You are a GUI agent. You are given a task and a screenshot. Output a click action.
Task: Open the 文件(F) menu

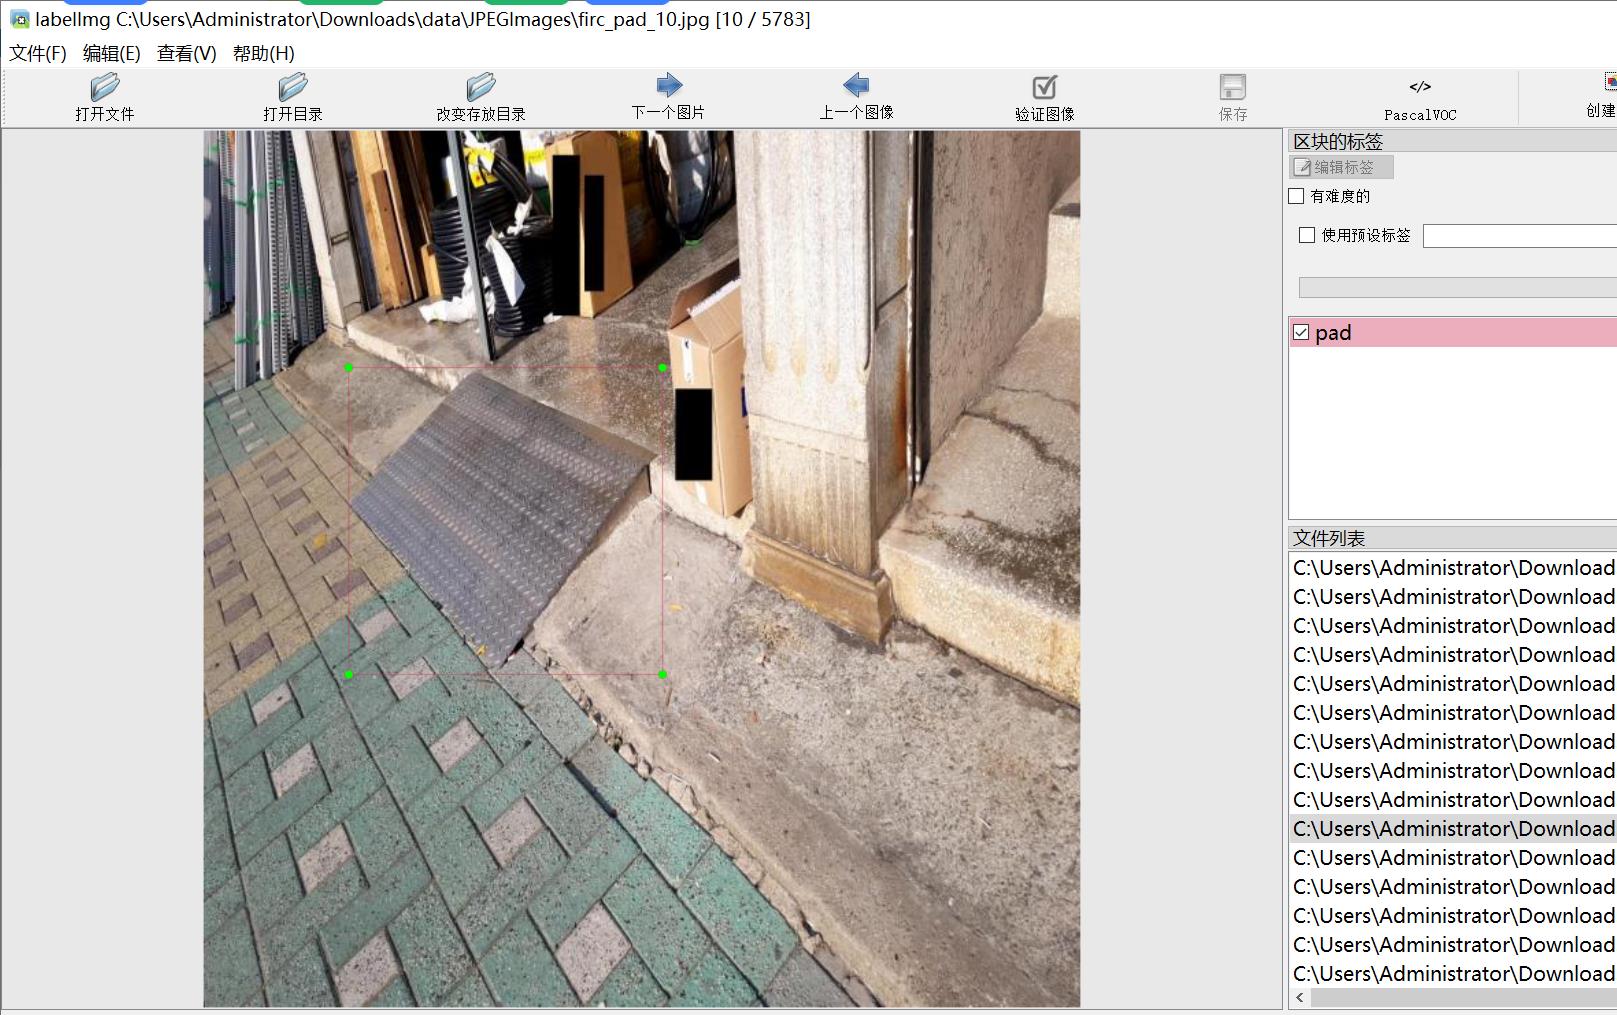click(x=38, y=53)
